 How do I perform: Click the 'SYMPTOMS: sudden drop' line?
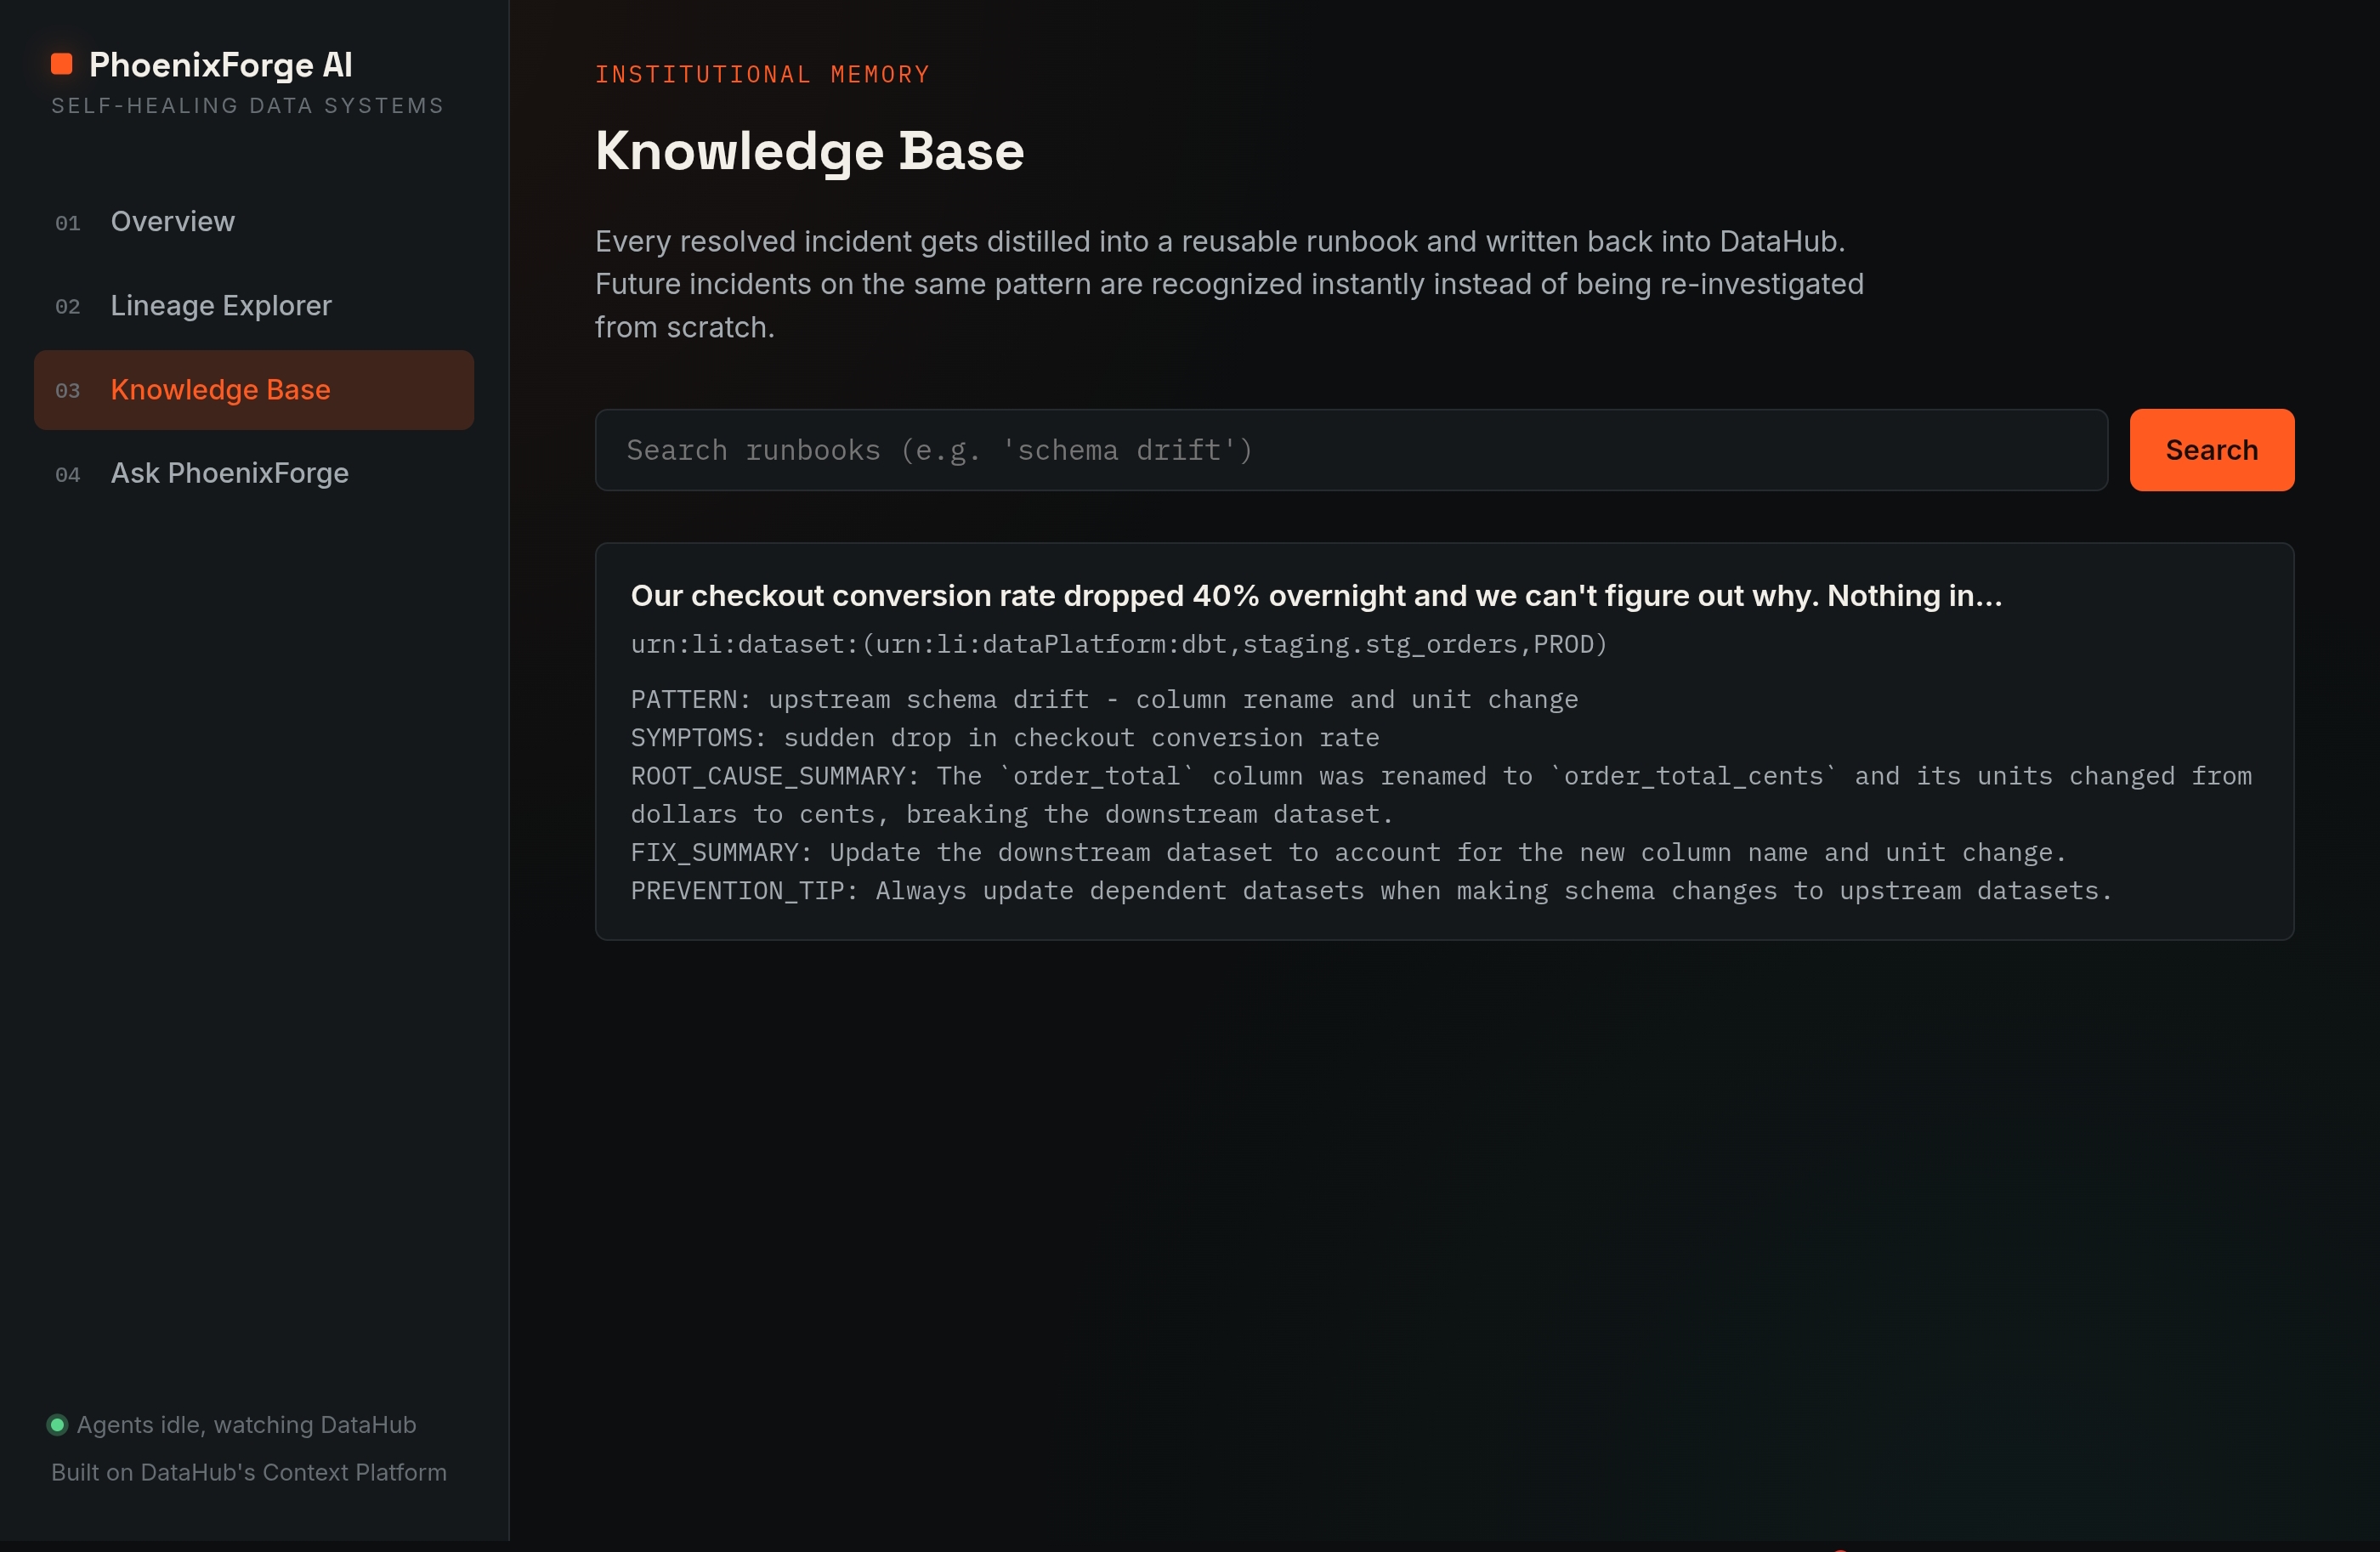click(x=1004, y=738)
